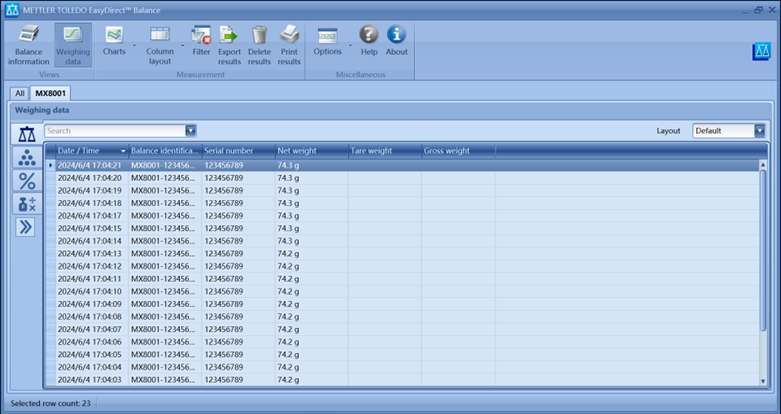The width and height of the screenshot is (781, 414).
Task: Click the Gross weight column header
Action: 458,151
